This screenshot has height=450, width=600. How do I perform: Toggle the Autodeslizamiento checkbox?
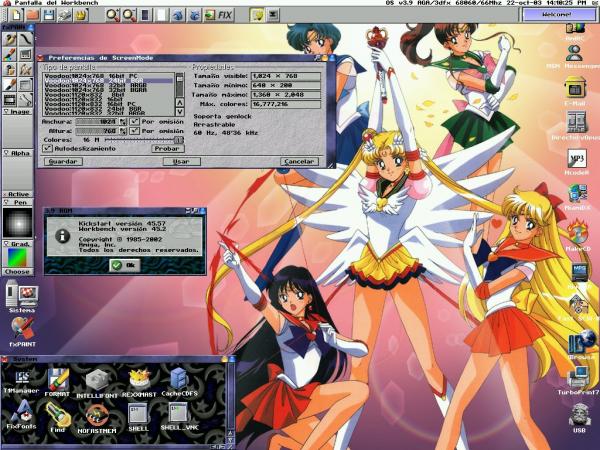pos(47,148)
